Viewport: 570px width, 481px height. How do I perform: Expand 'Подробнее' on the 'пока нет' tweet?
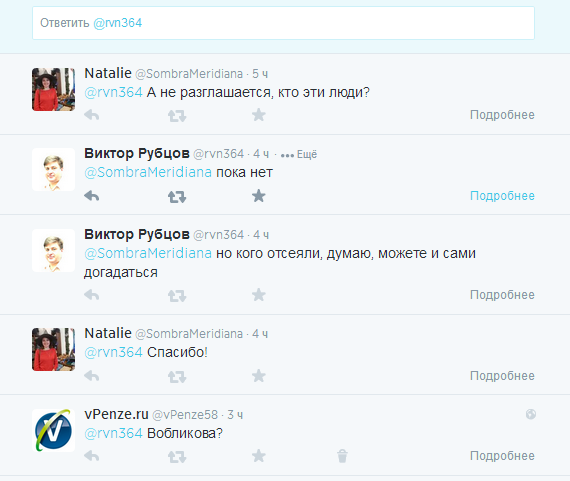pyautogui.click(x=502, y=196)
